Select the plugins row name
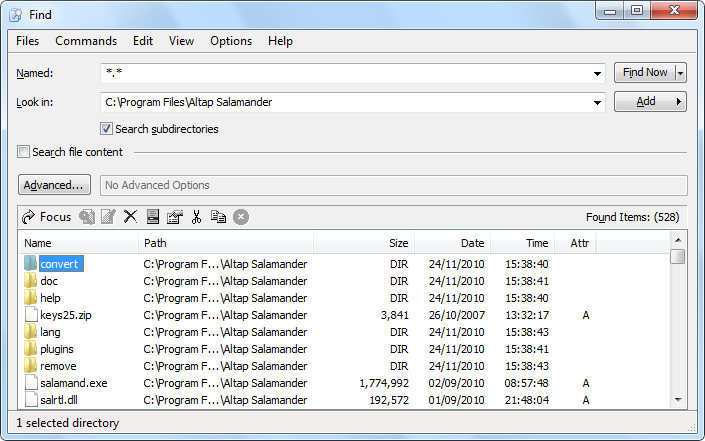 [x=57, y=349]
